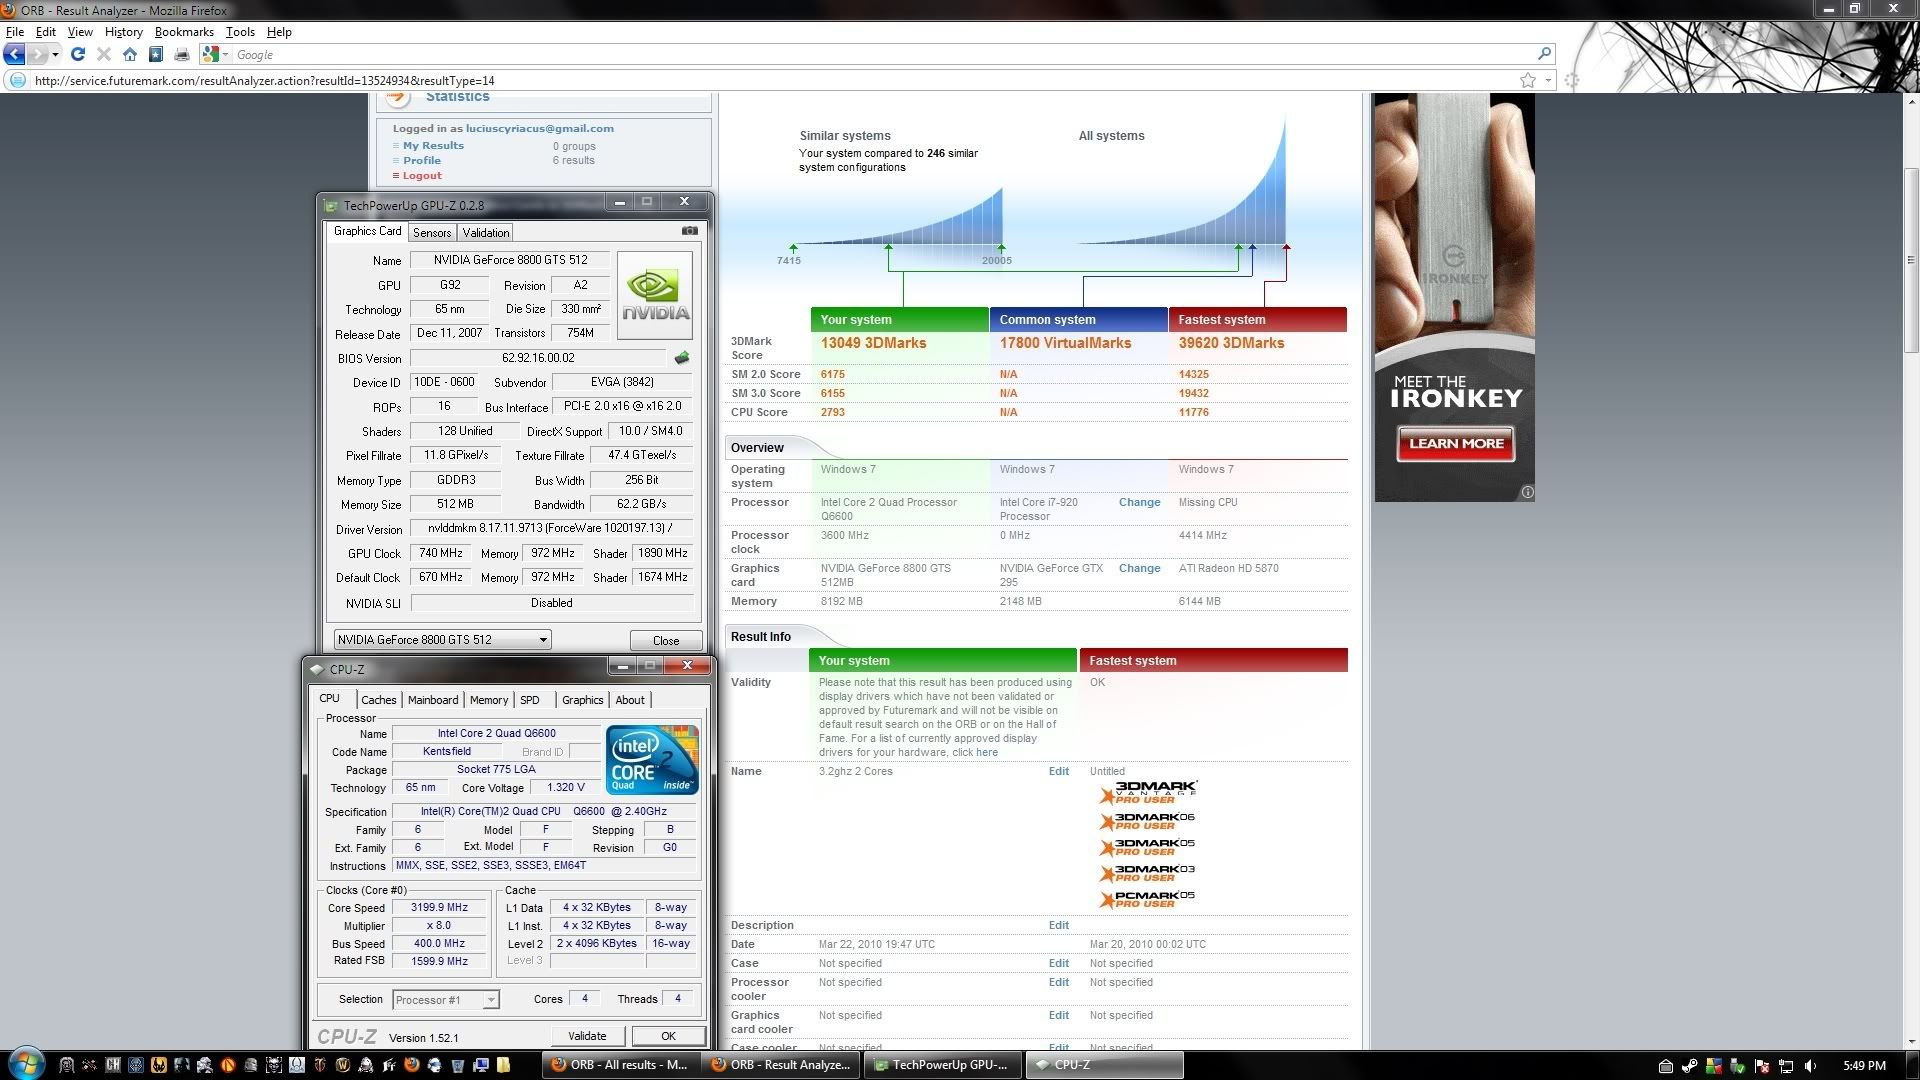Open the GPU selector dropdown in GPU-Z

(x=442, y=639)
